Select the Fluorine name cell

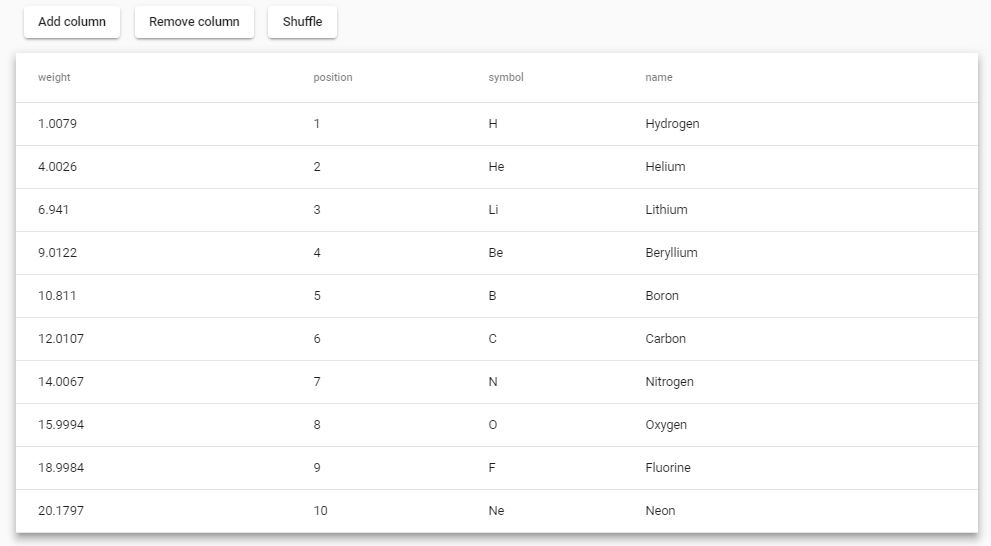[668, 468]
